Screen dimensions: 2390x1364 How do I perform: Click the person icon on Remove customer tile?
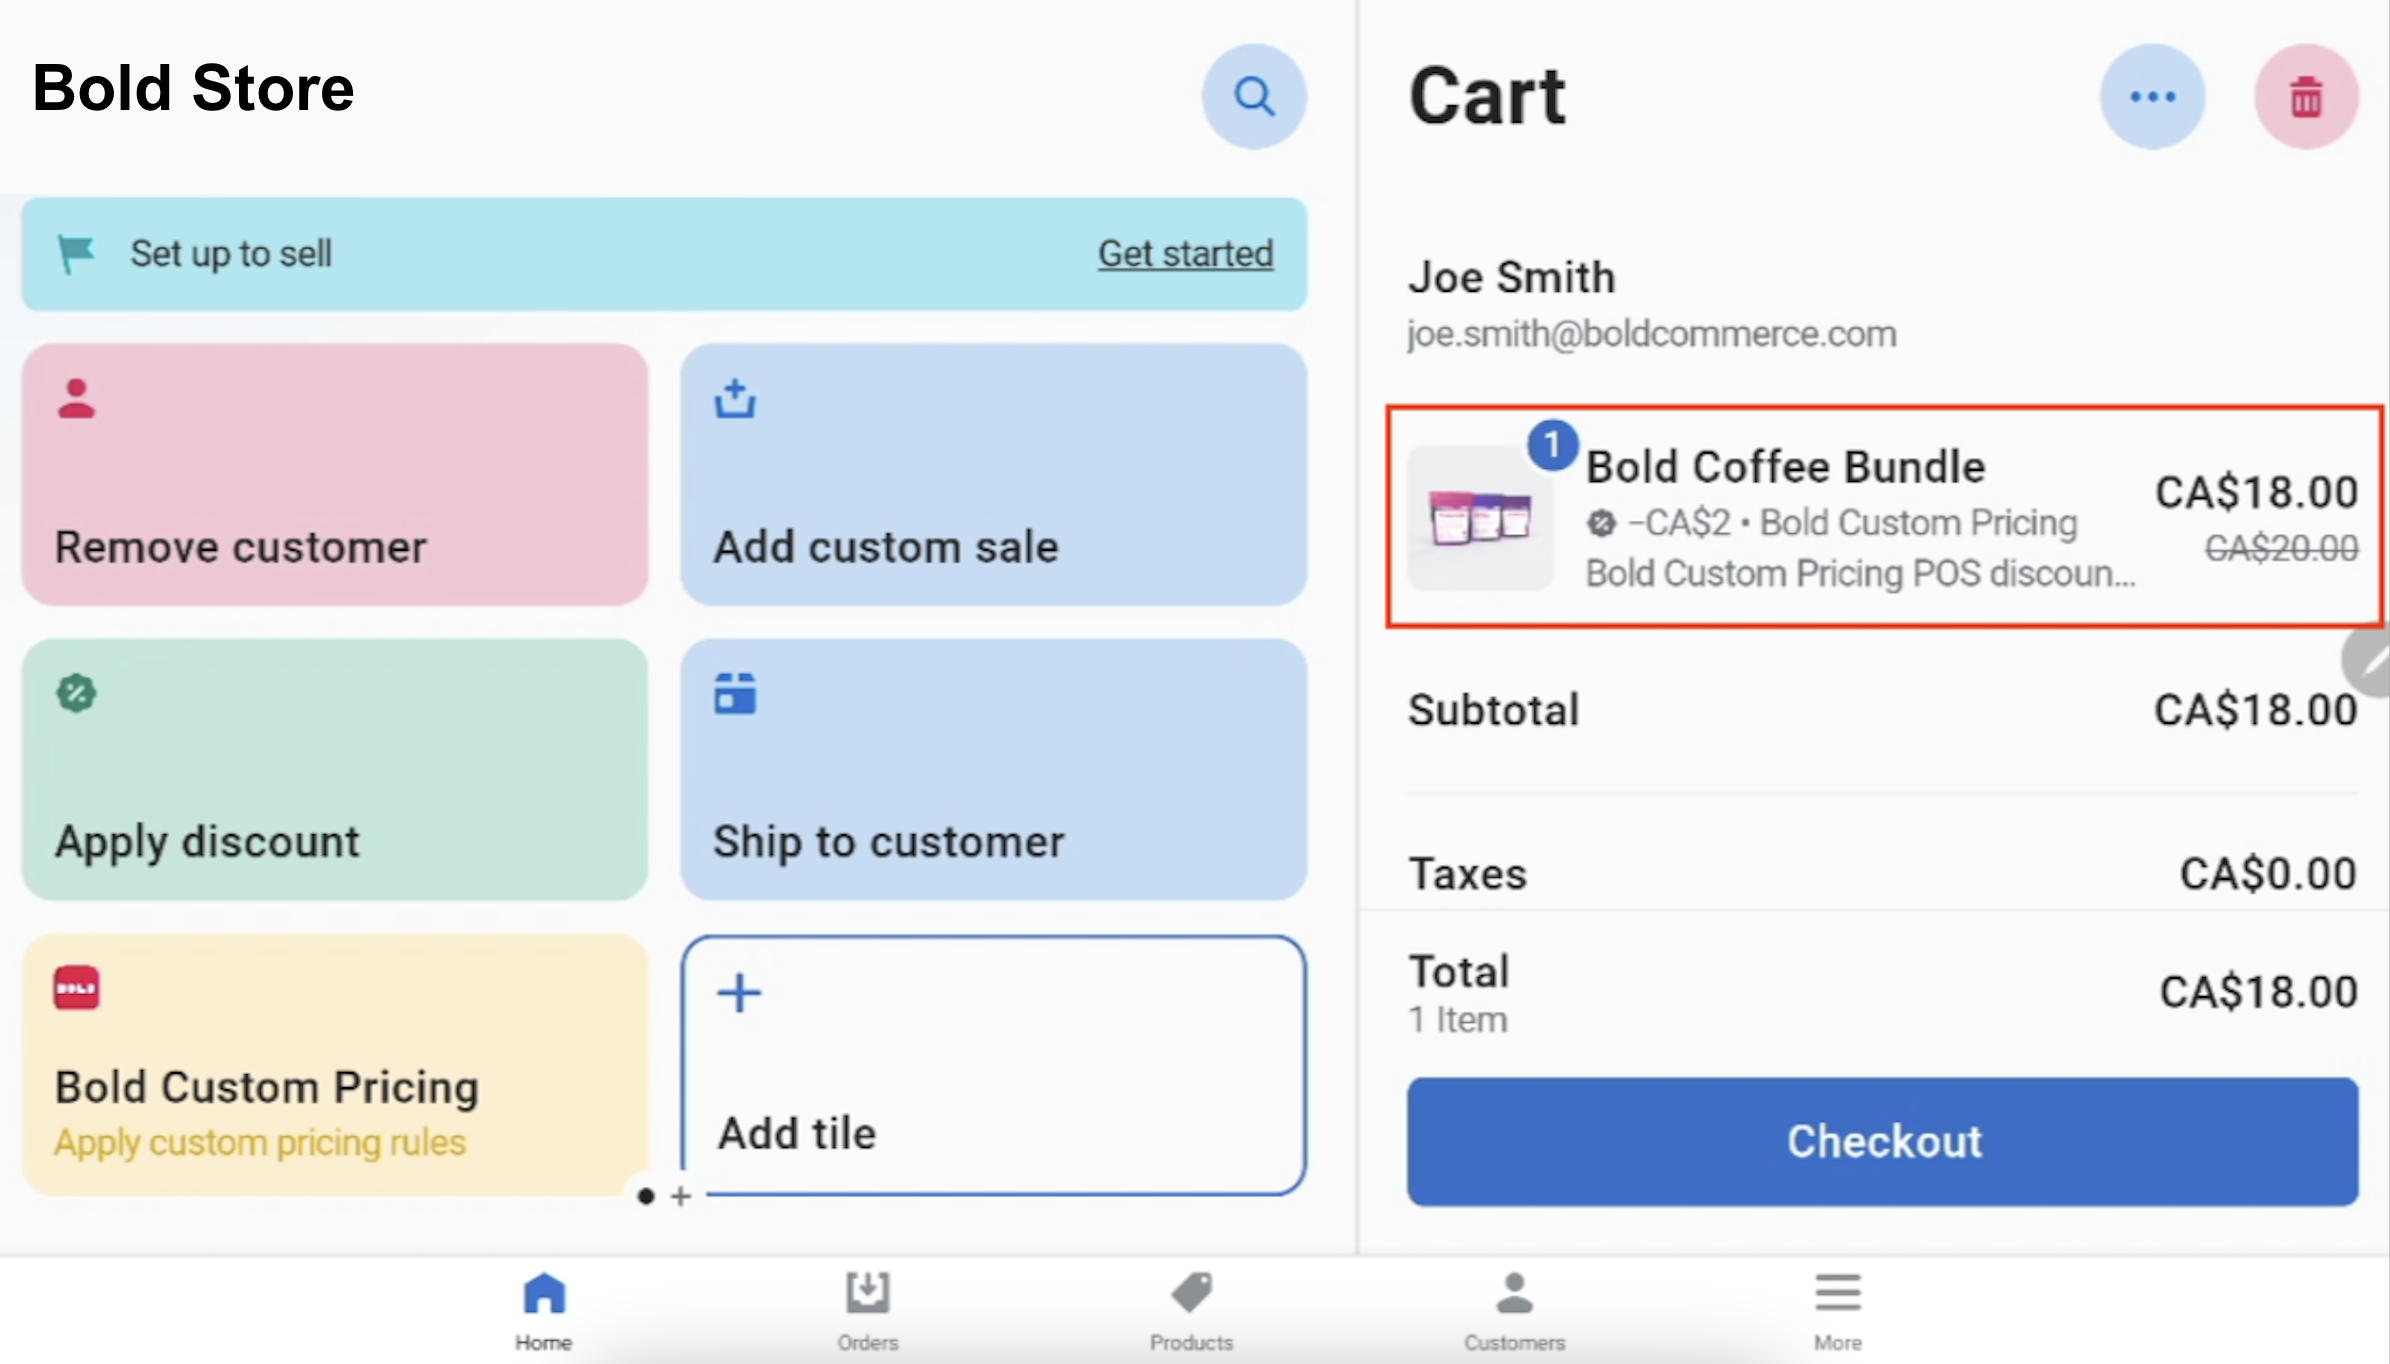coord(76,398)
